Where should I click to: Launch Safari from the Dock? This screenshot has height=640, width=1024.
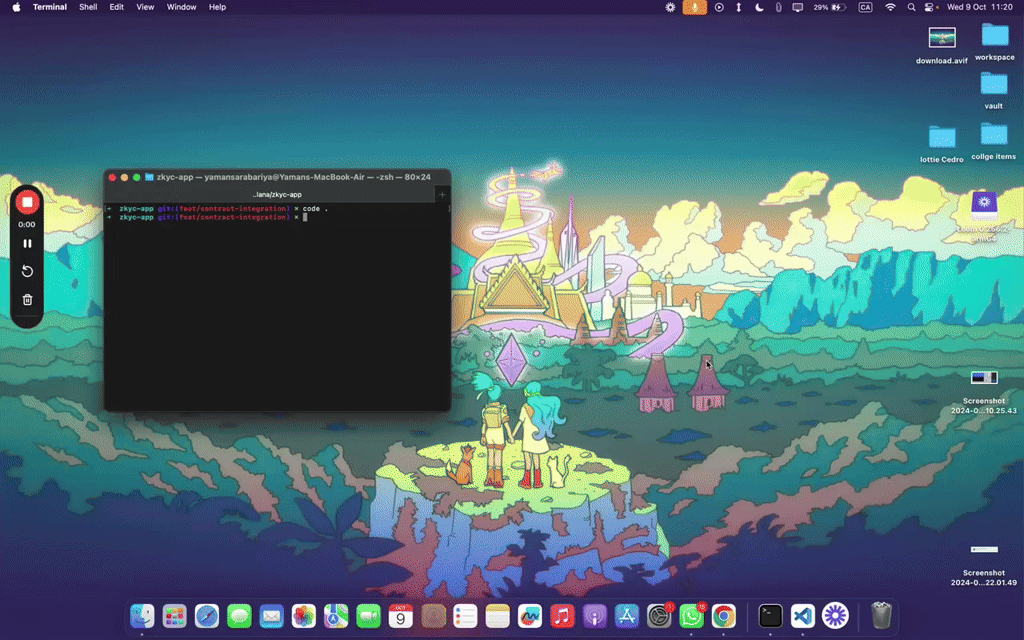[x=206, y=615]
